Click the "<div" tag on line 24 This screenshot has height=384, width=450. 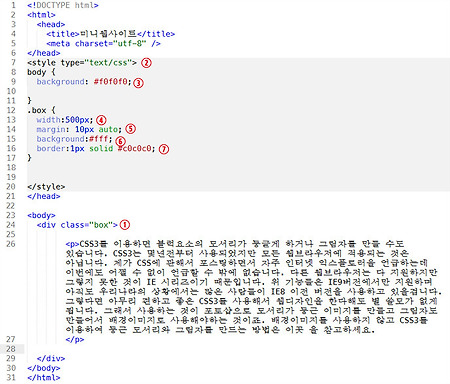46,225
